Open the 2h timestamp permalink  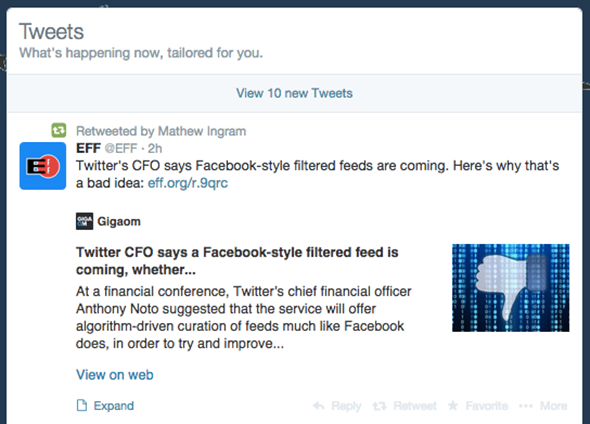tap(155, 148)
